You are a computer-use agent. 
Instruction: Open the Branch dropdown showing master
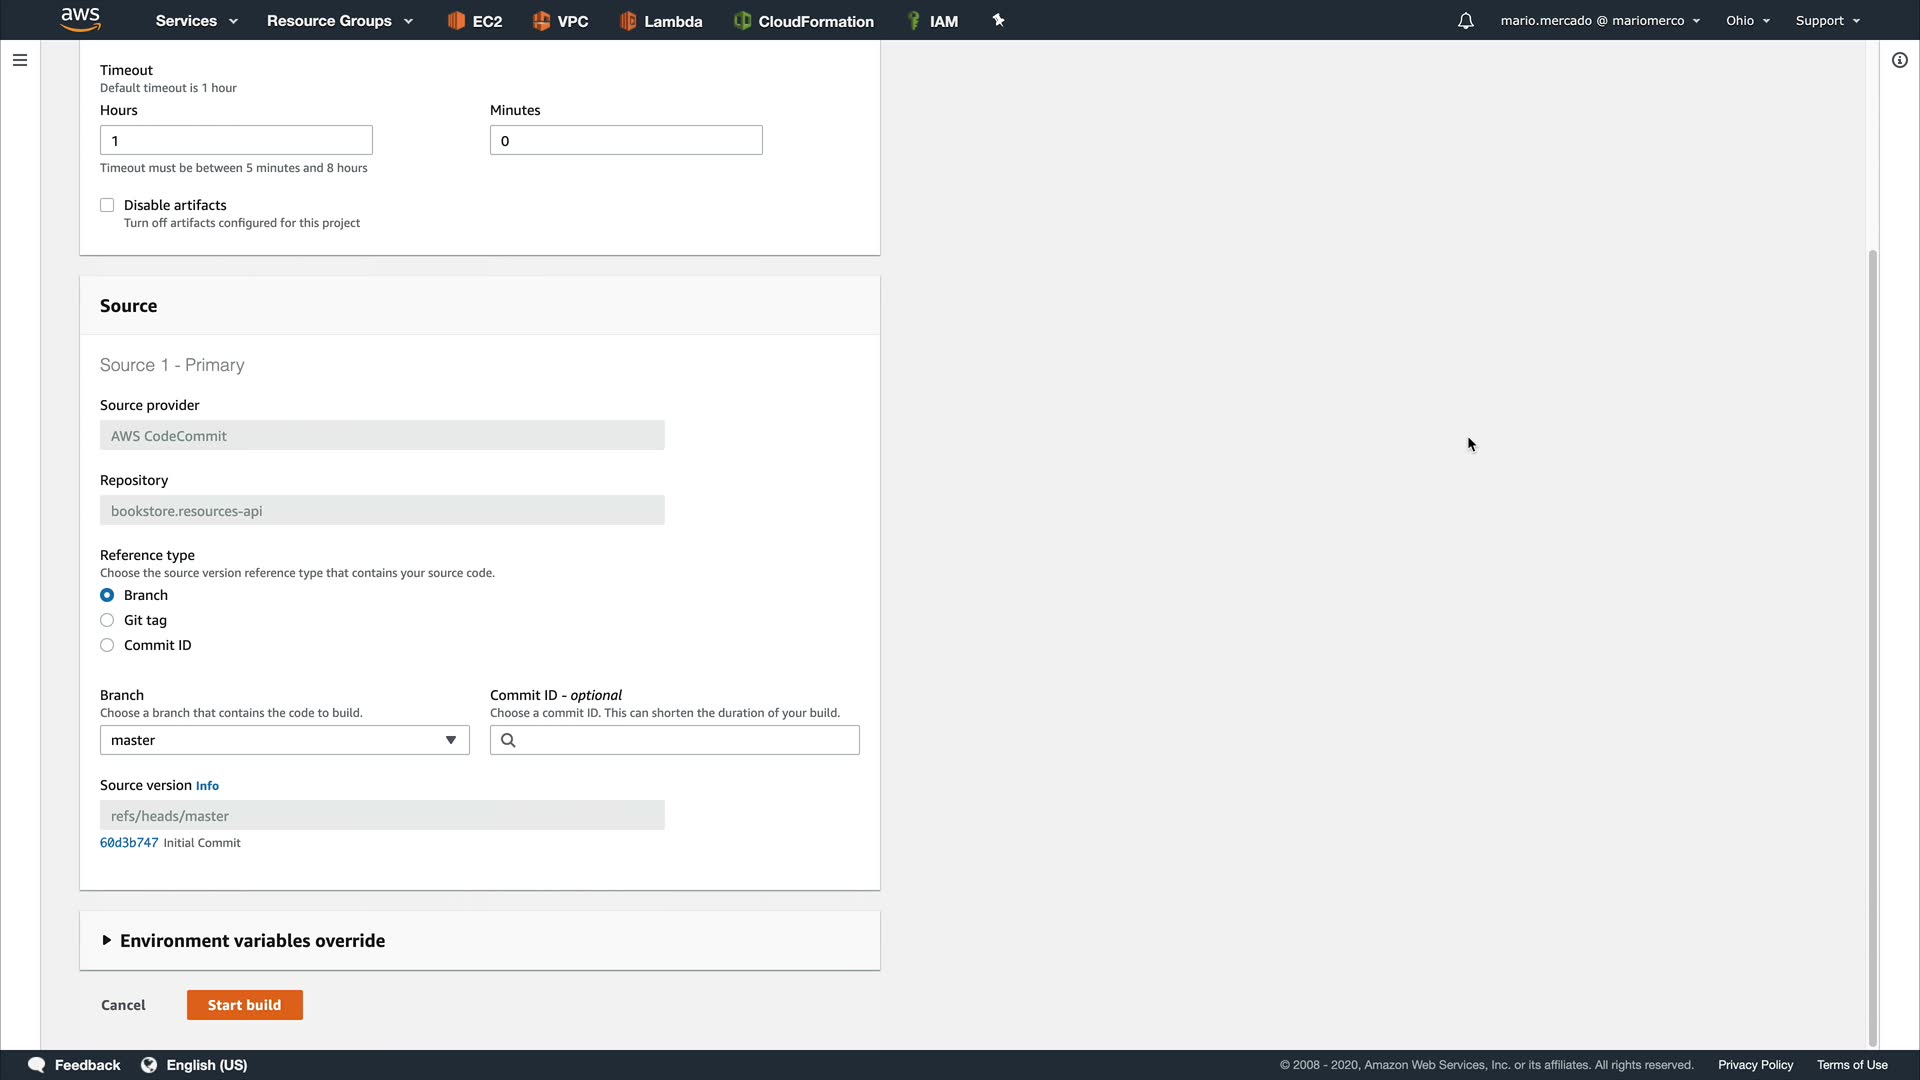point(284,740)
